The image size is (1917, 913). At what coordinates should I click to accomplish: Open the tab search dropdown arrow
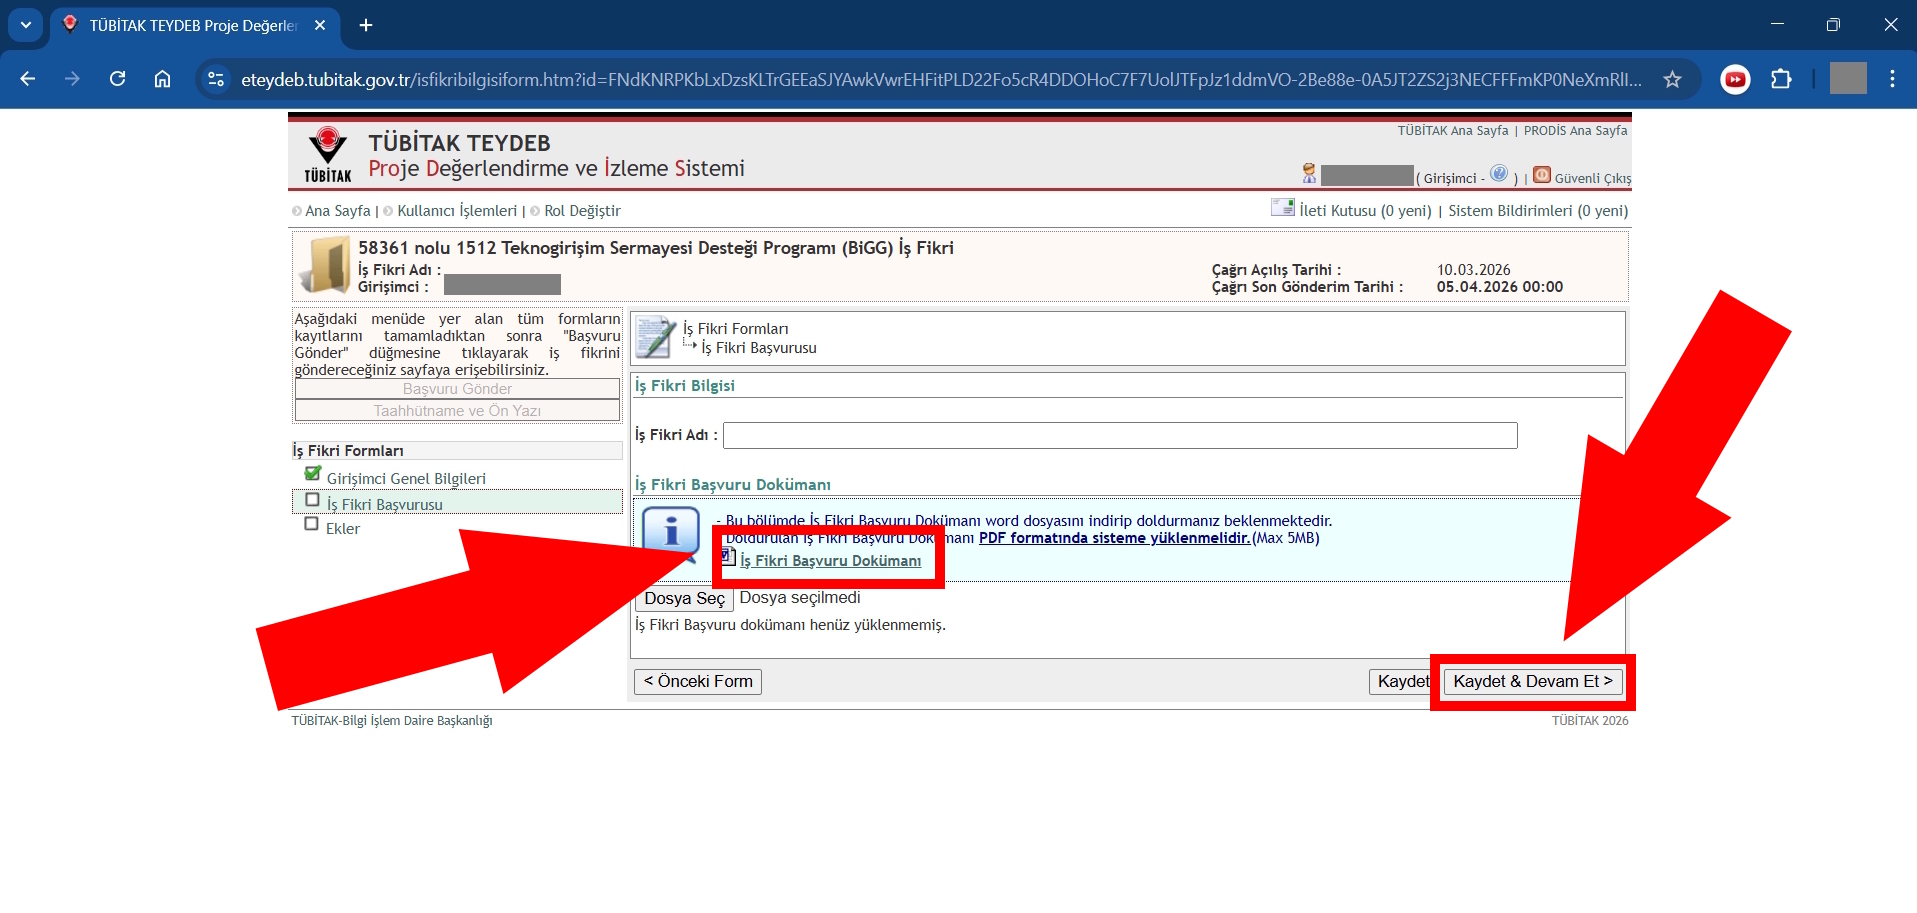point(26,25)
